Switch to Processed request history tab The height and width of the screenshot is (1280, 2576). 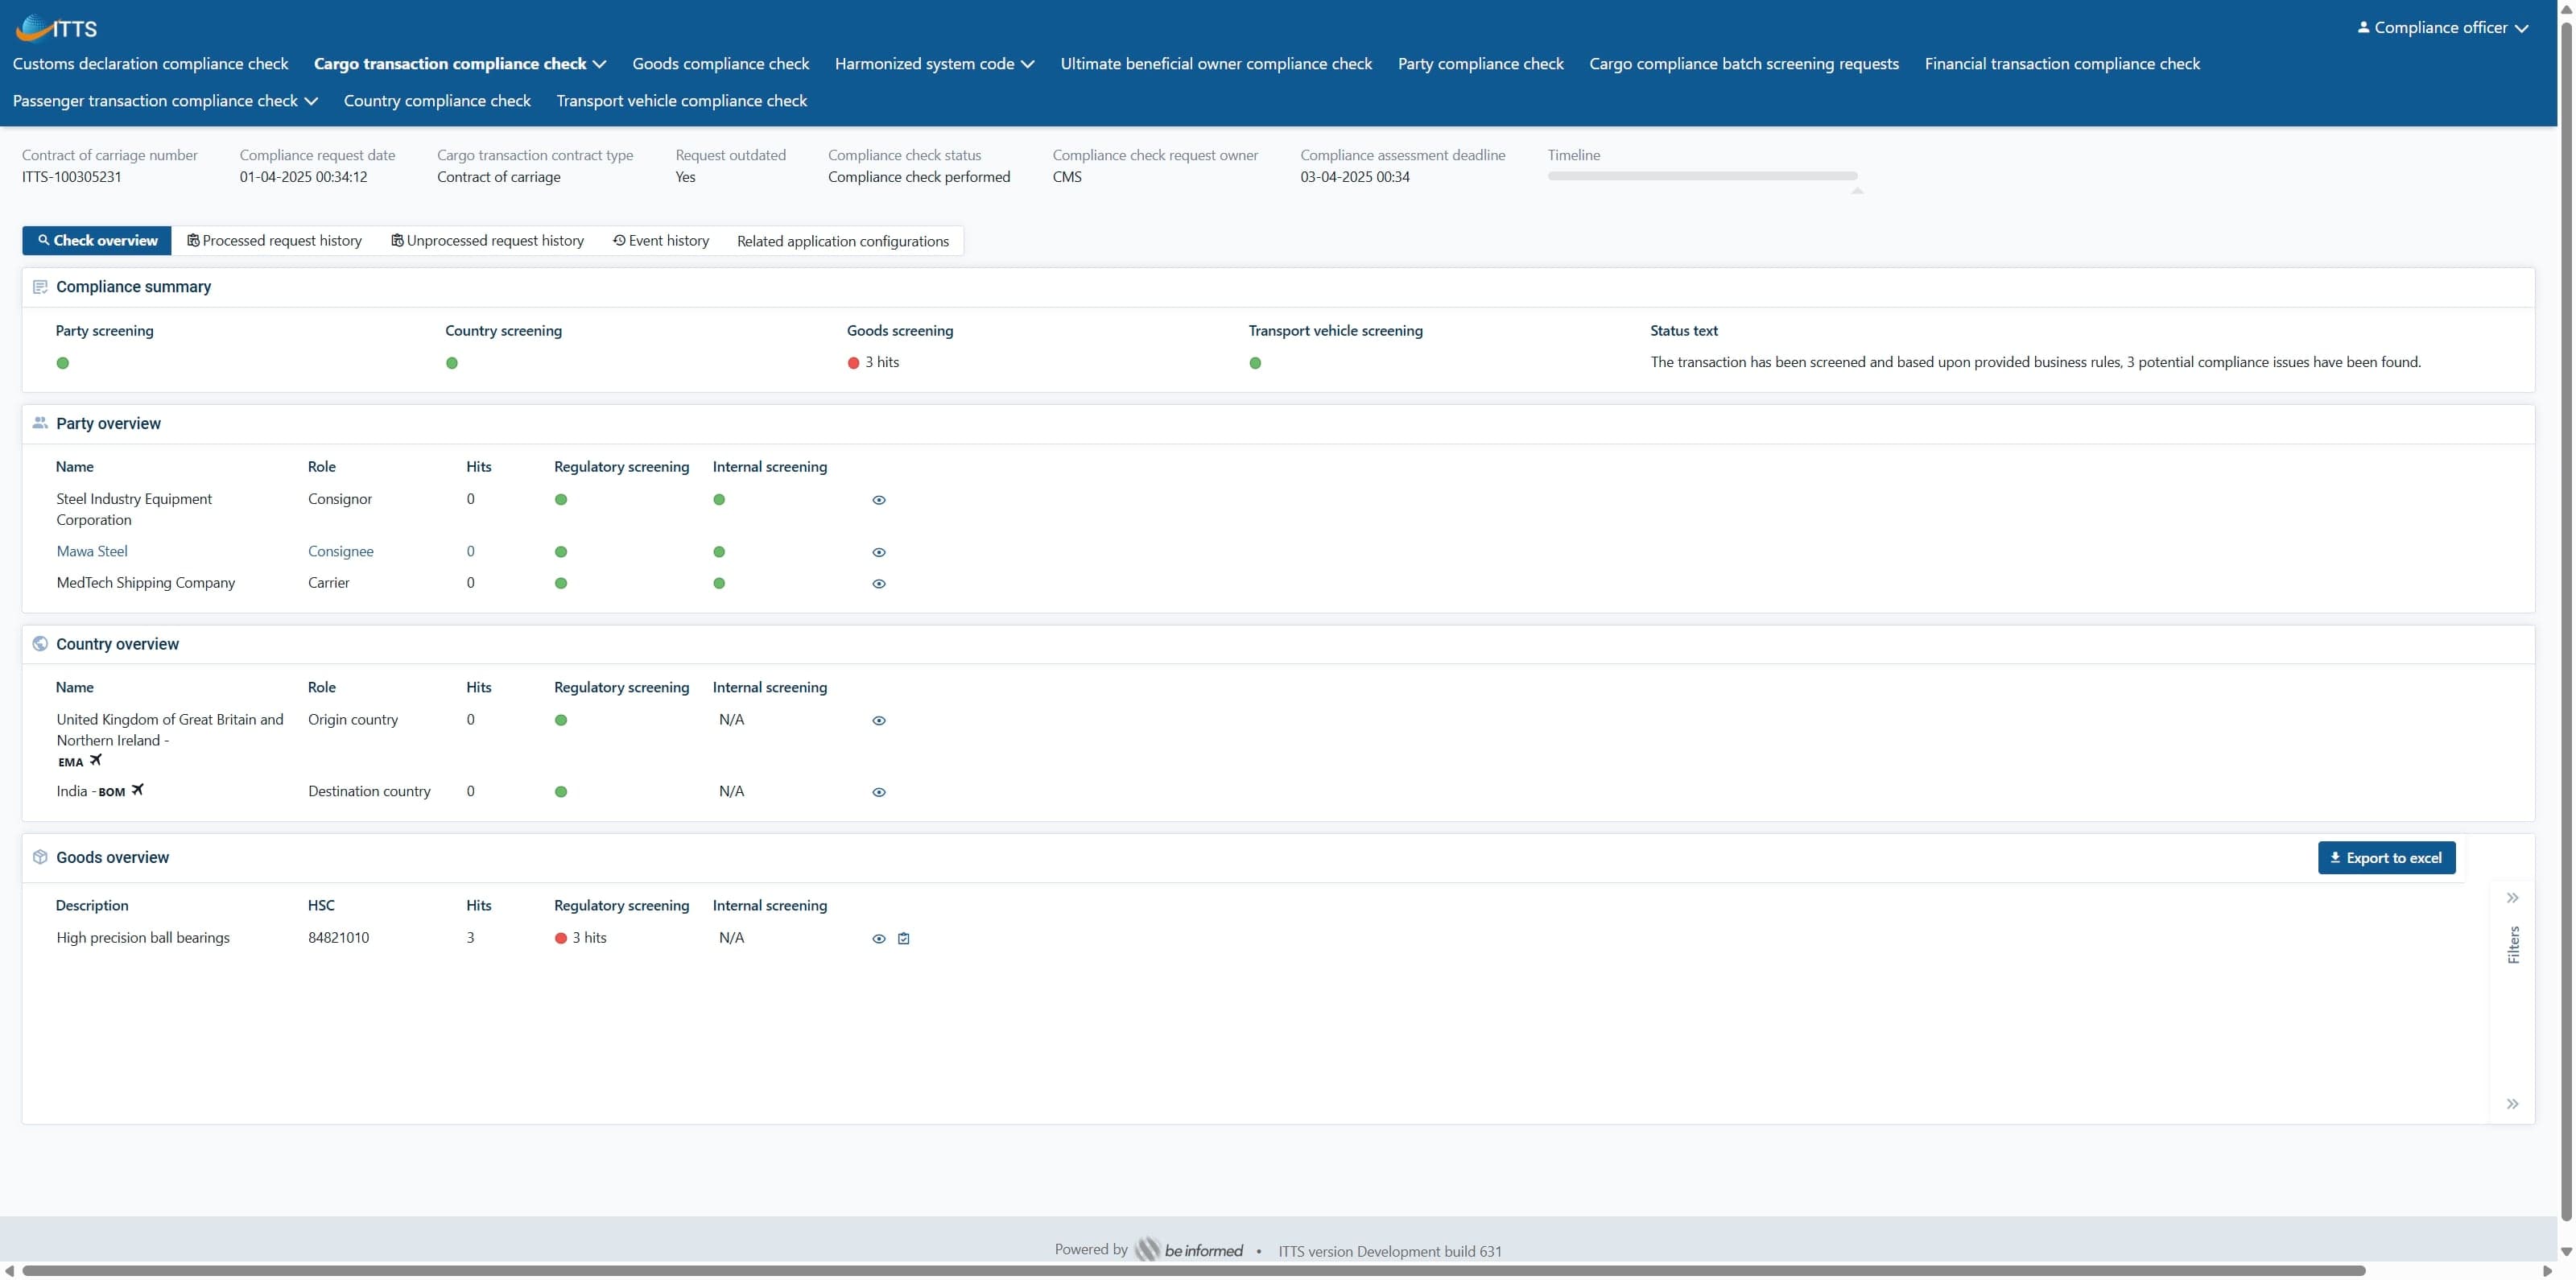pos(274,240)
